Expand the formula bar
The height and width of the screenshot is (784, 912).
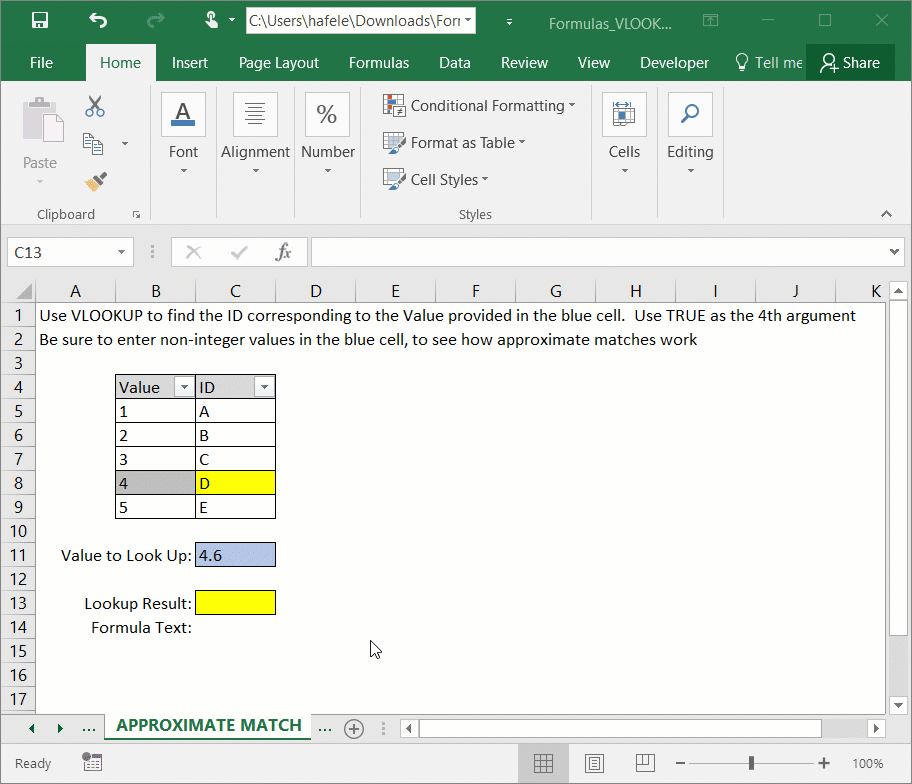tap(894, 252)
